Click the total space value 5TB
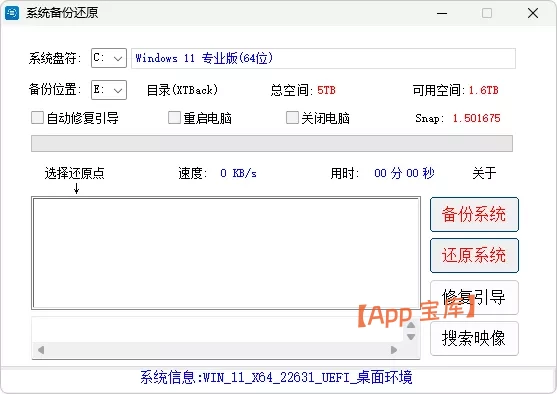 [326, 90]
